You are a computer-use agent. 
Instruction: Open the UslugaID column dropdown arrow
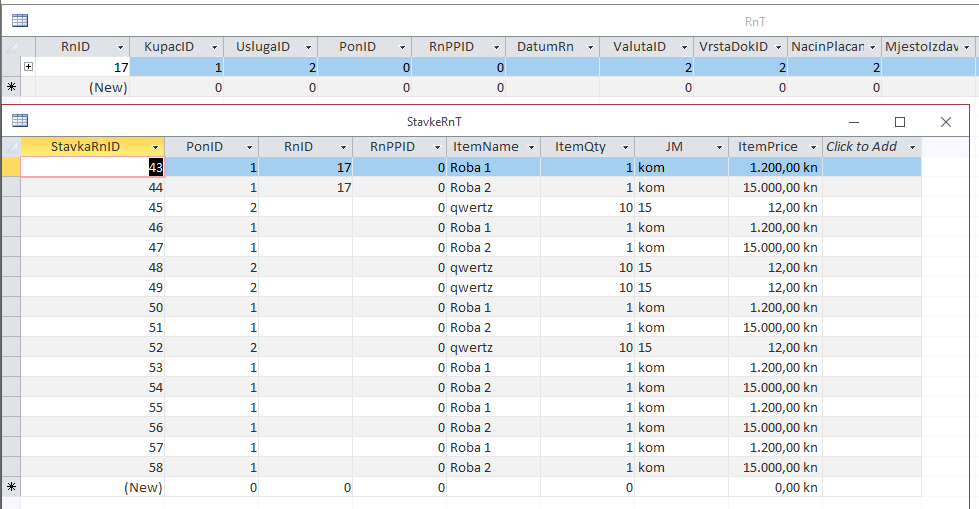click(x=308, y=47)
